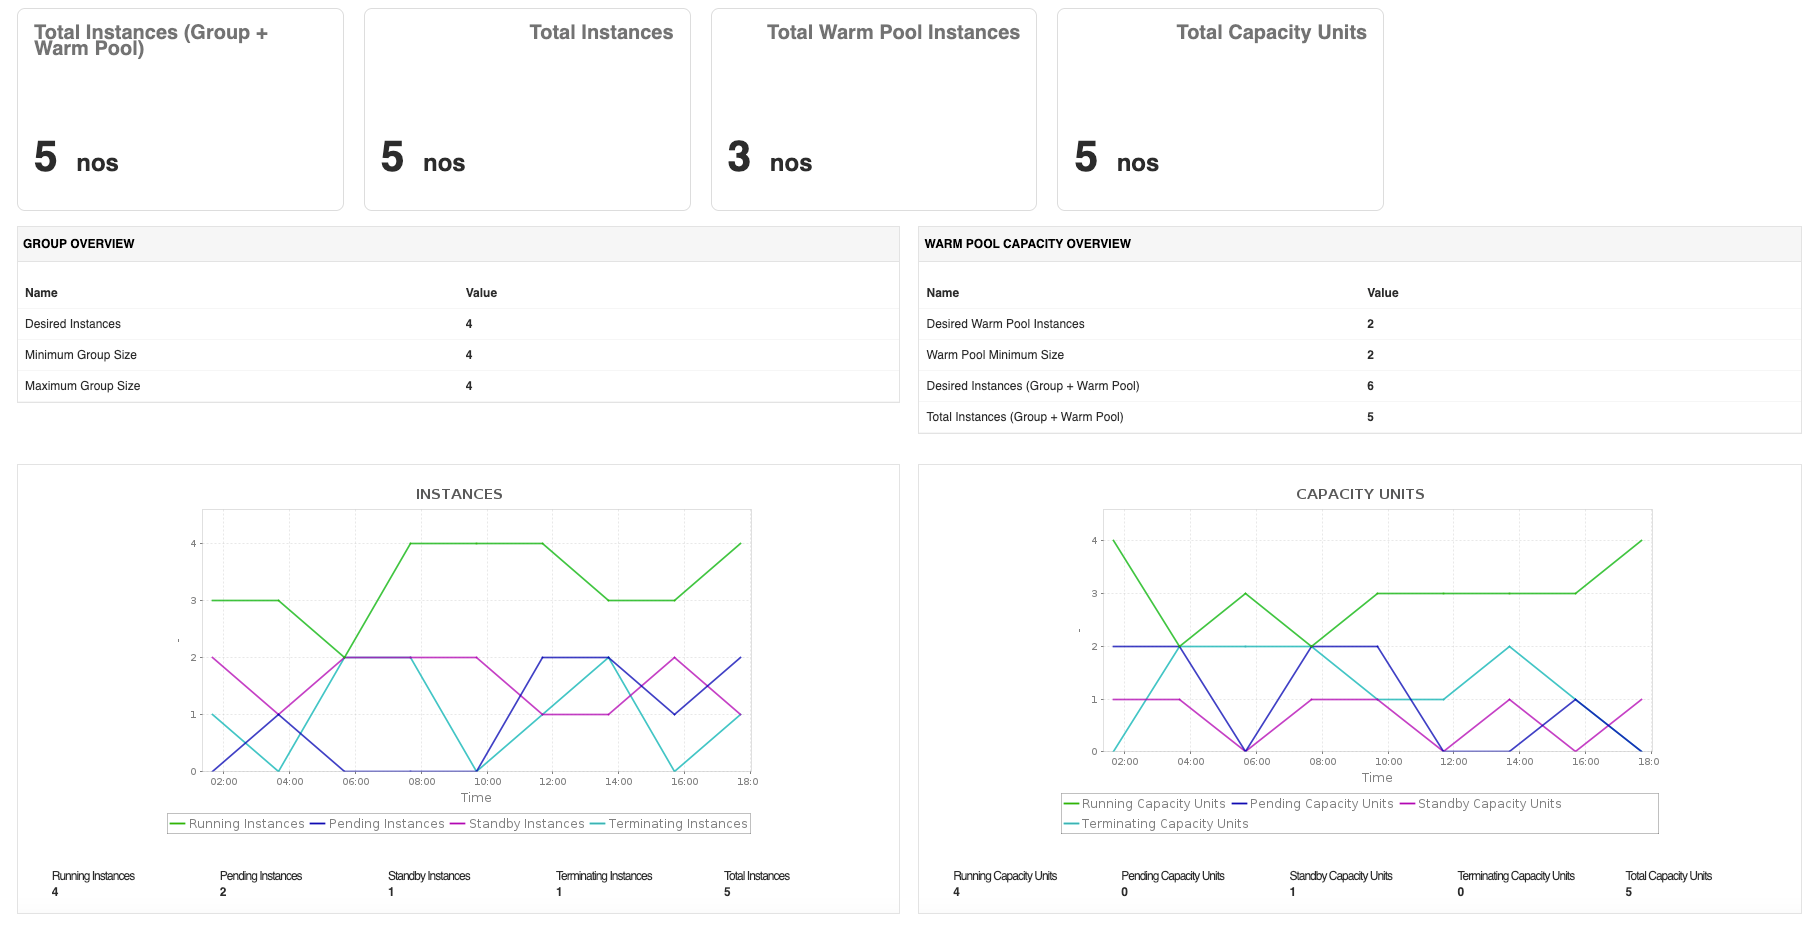This screenshot has height=928, width=1818.
Task: Hide Standby Capacity Units legend entry
Action: coord(1480,804)
